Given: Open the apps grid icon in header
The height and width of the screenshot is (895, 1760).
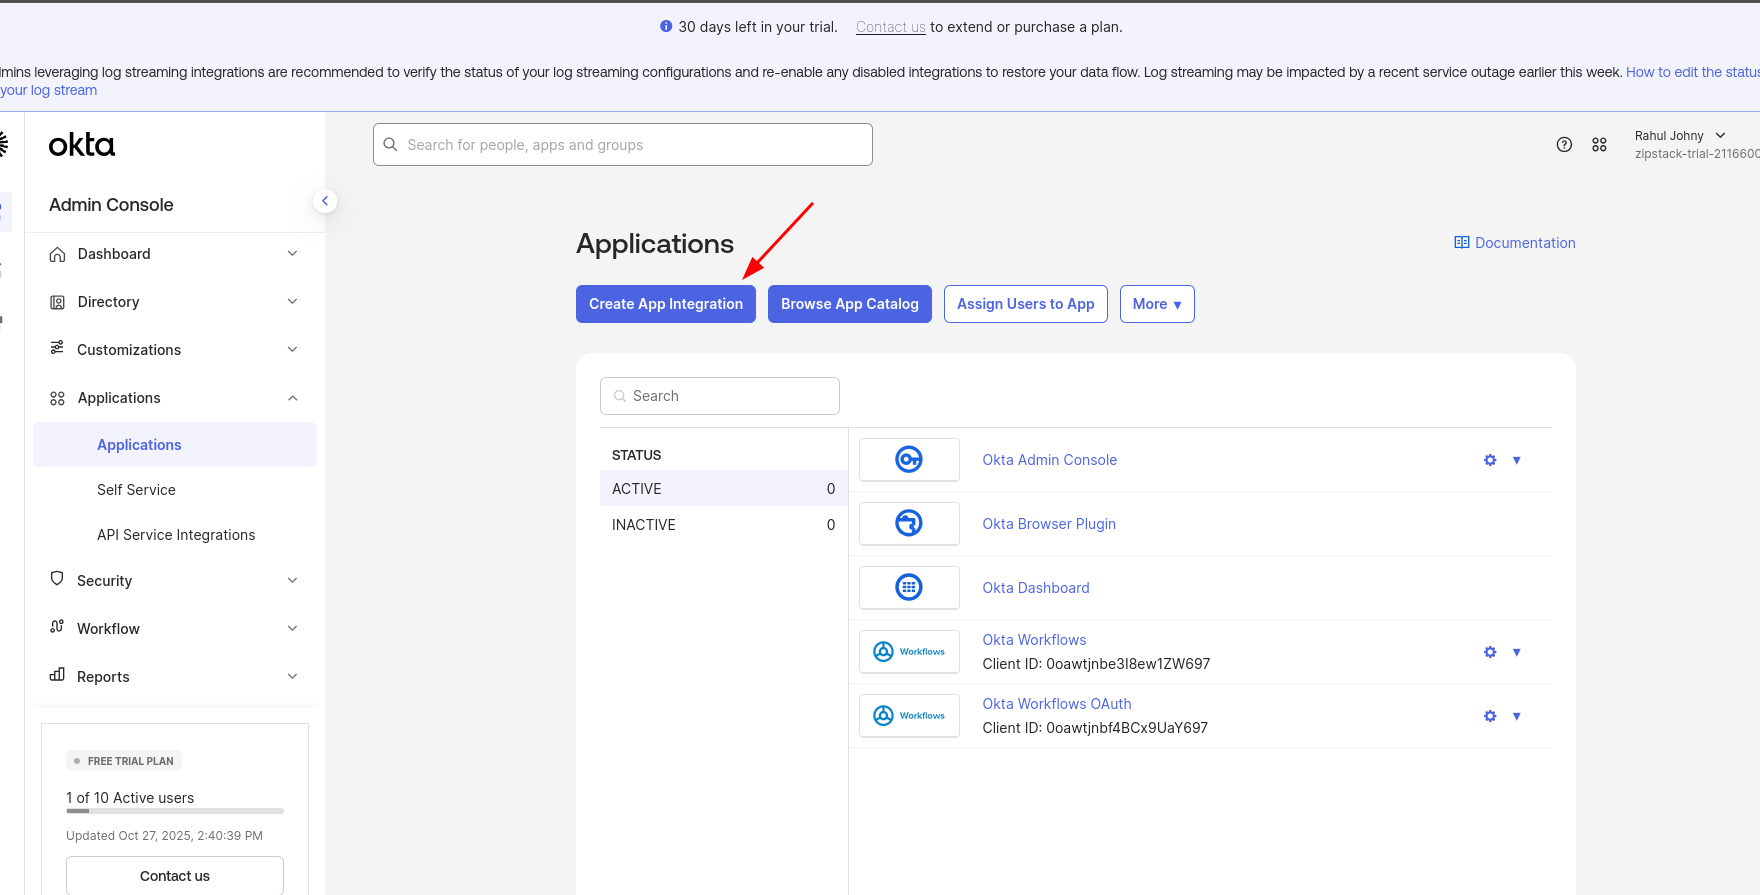Looking at the screenshot, I should click(x=1599, y=144).
